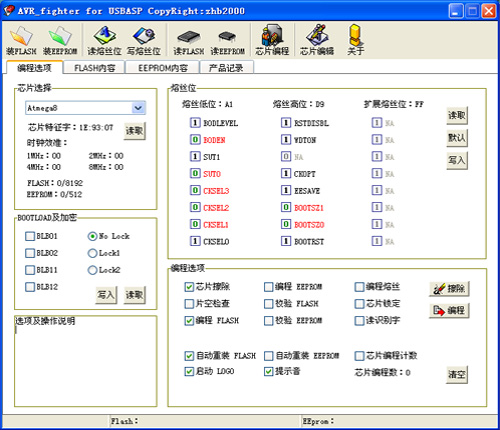Image resolution: width=500 pixels, height=430 pixels.
Task: Toggle the BODEN fuse bit box
Action: pyautogui.click(x=195, y=140)
